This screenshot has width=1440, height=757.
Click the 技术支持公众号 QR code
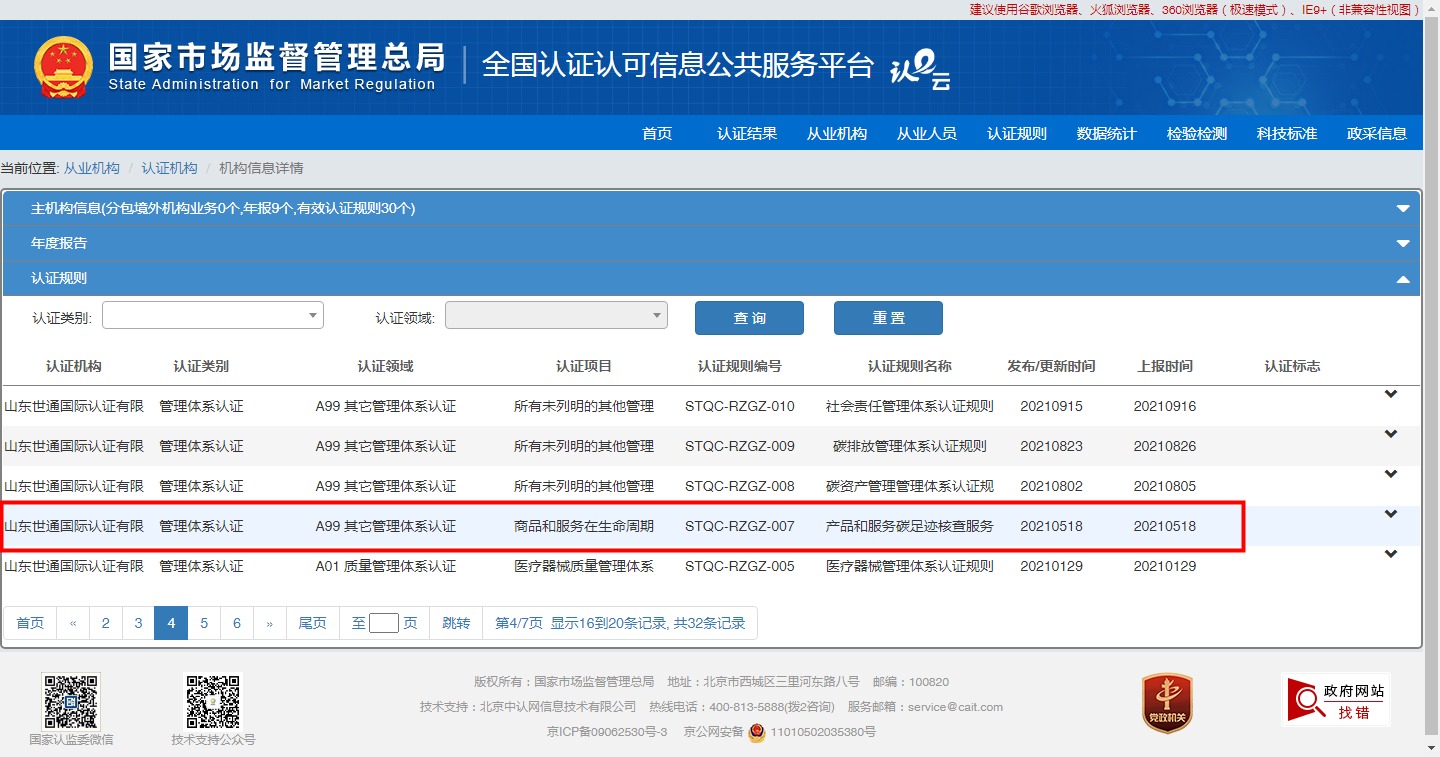[213, 701]
